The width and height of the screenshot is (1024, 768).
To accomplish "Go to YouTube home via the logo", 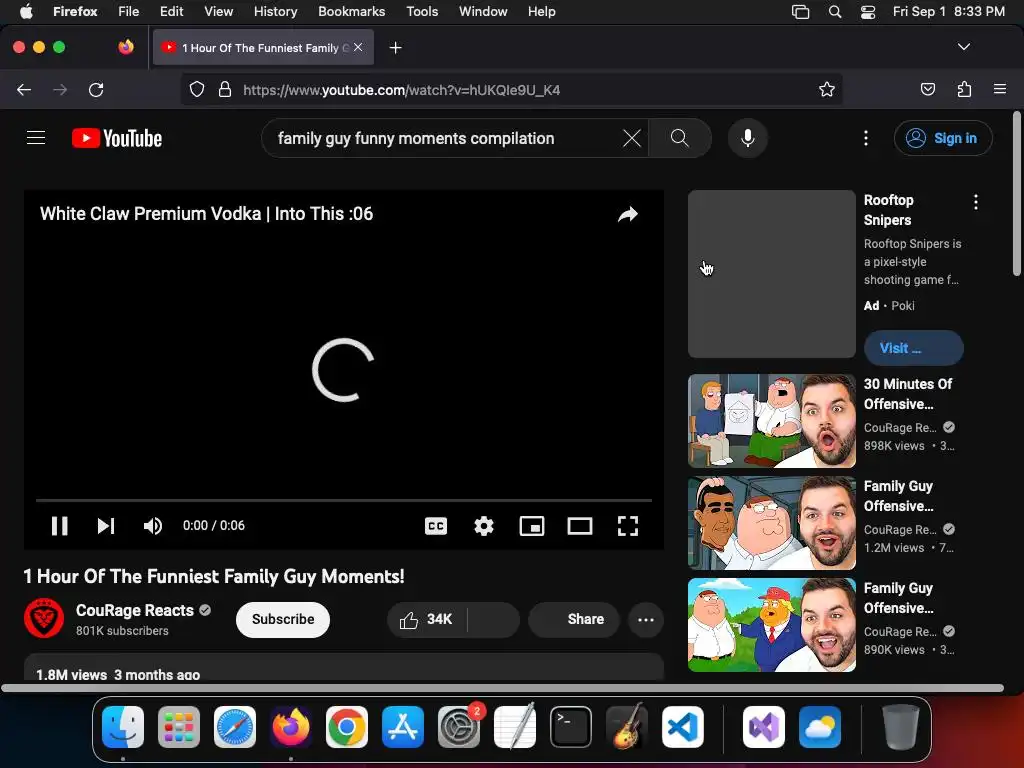I will tap(117, 138).
